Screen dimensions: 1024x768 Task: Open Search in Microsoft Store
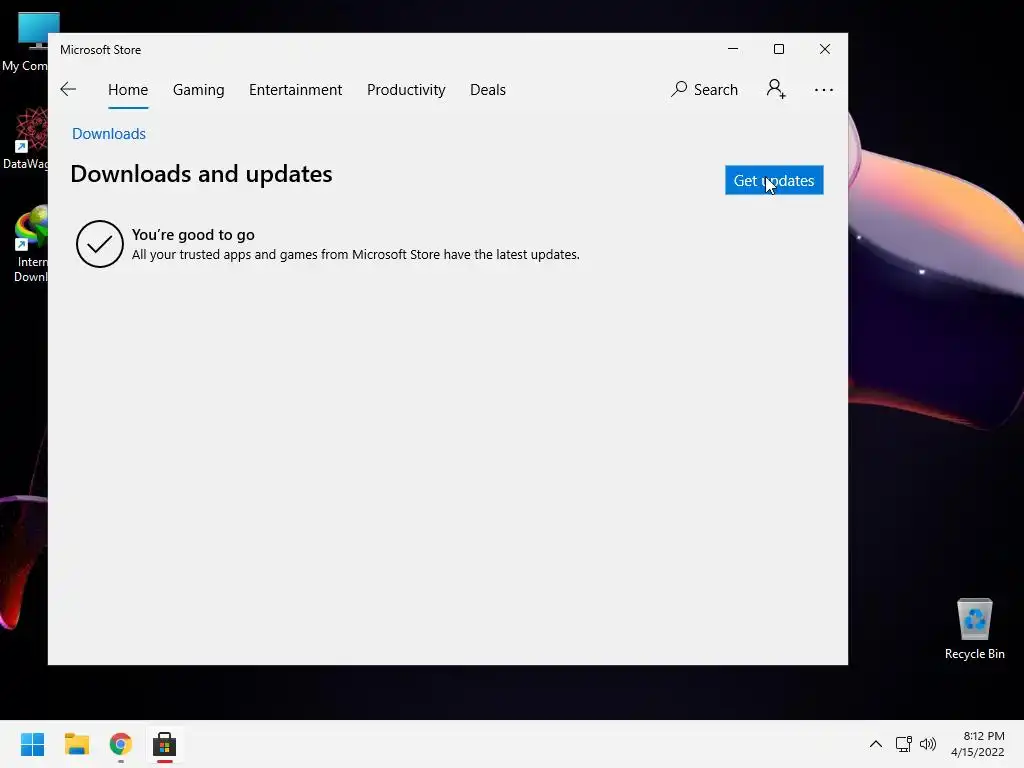click(704, 89)
